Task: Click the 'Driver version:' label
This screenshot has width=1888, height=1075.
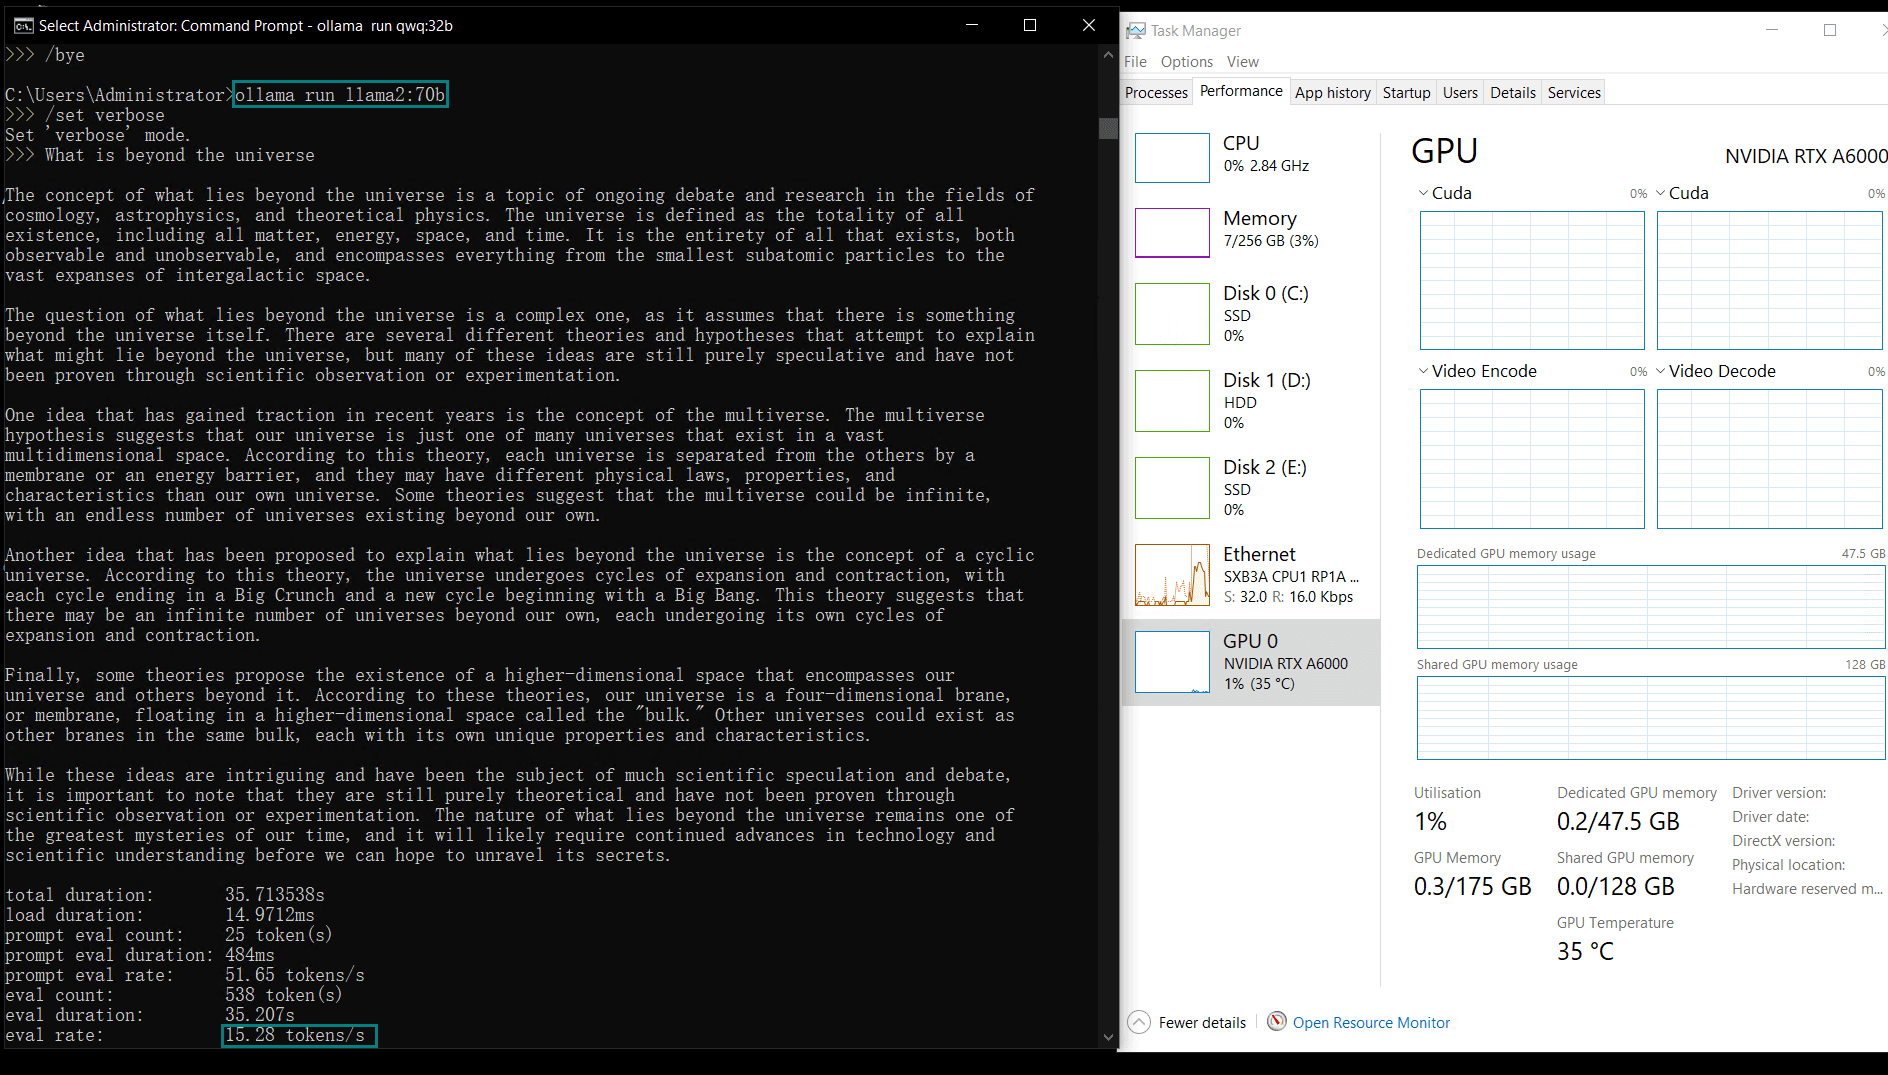Action: coord(1779,793)
